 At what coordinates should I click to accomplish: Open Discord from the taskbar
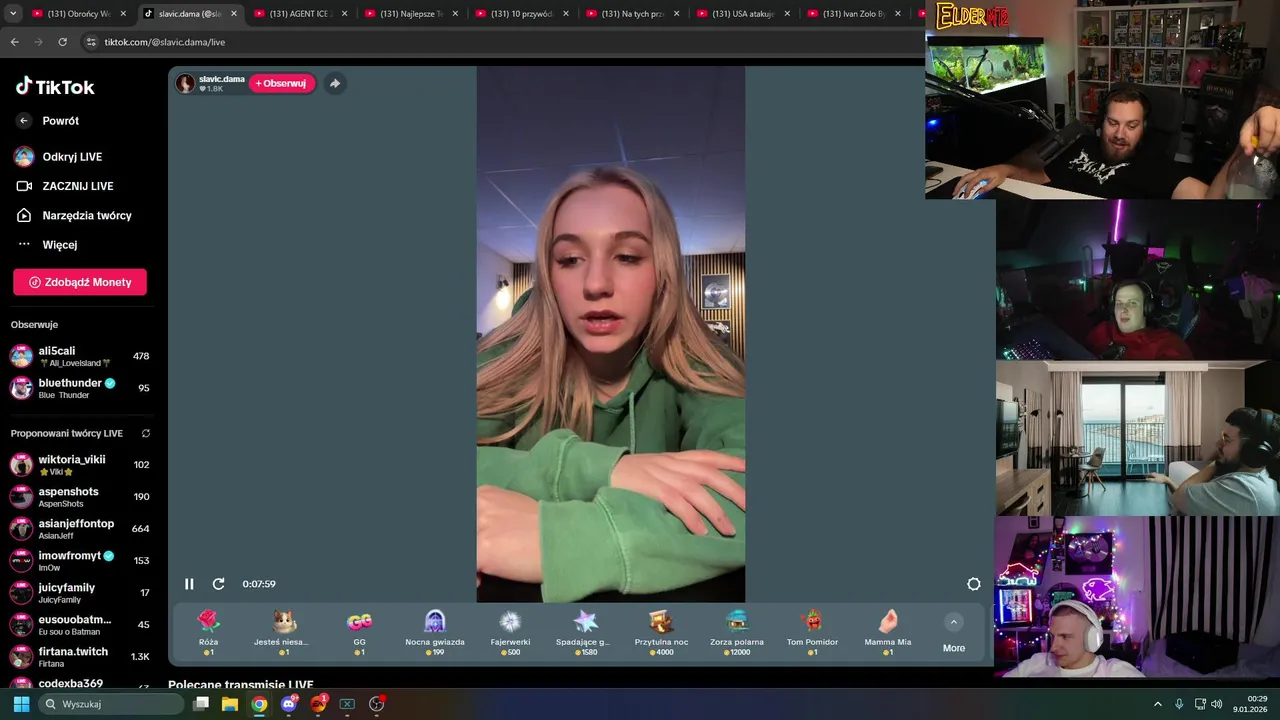click(289, 704)
